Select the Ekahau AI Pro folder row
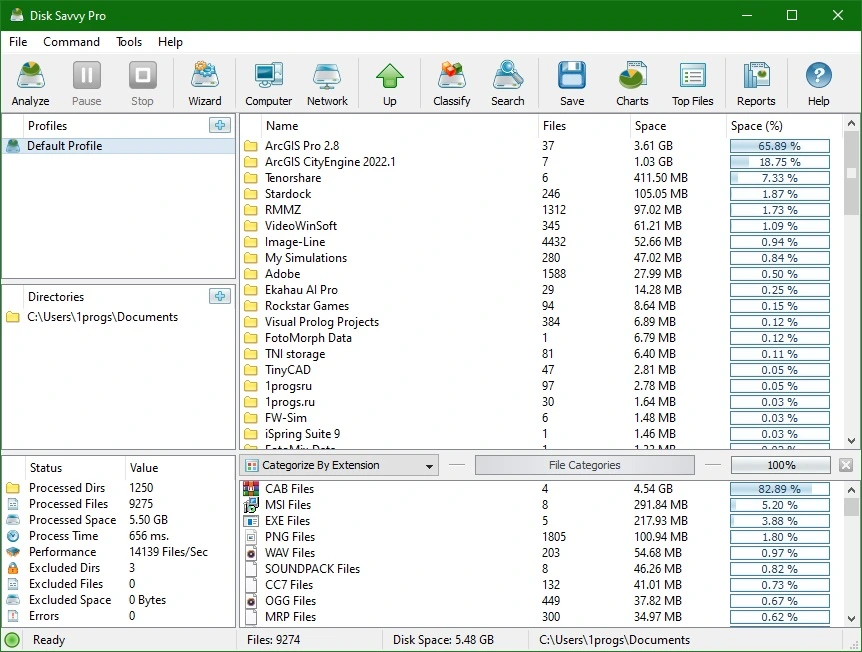Image resolution: width=862 pixels, height=652 pixels. [x=540, y=290]
